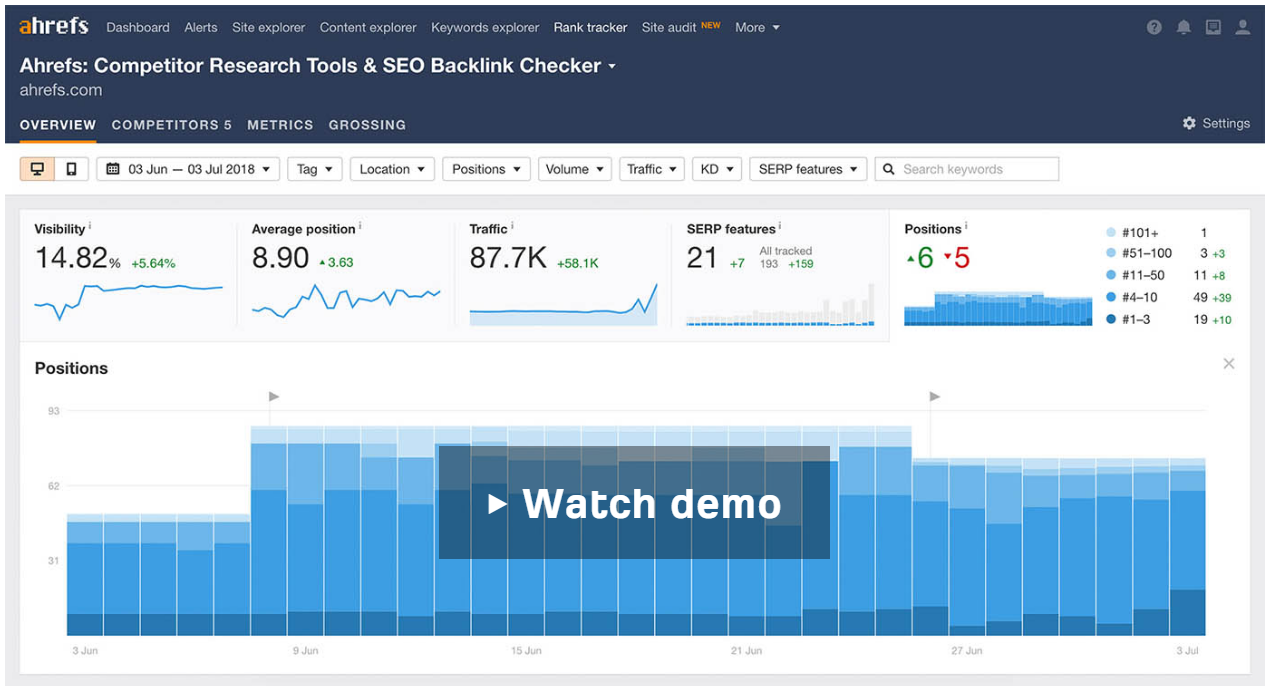This screenshot has height=686, width=1272.
Task: Click the Visibility sparkline chart
Action: click(129, 300)
